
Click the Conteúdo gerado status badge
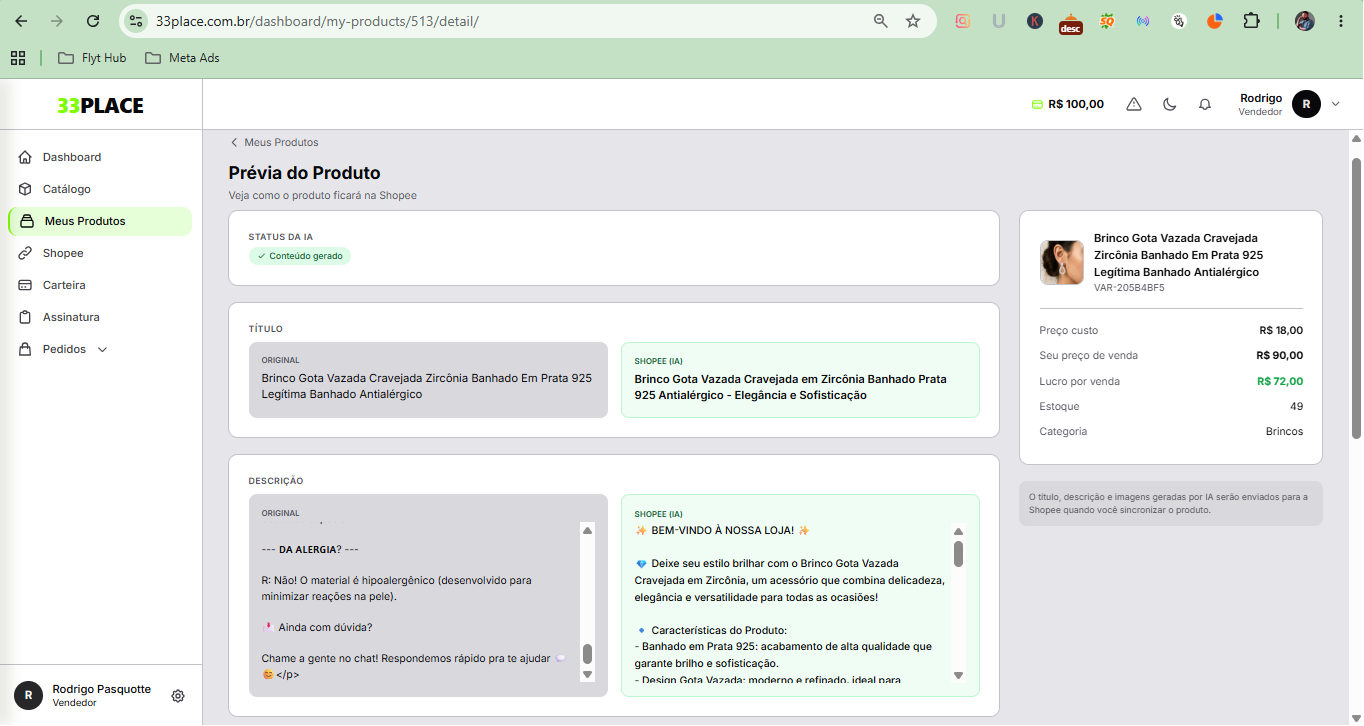(300, 256)
